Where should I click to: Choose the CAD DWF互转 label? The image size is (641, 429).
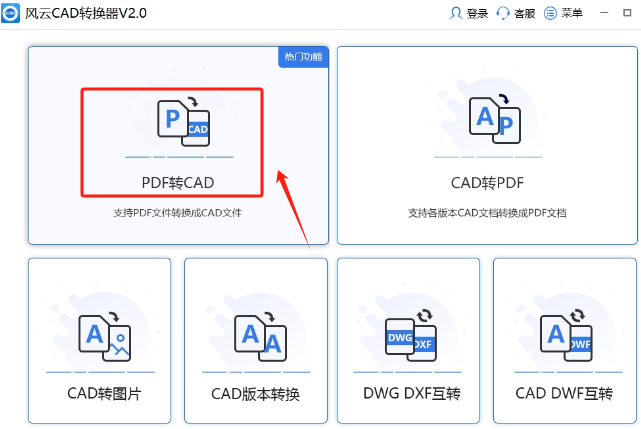click(564, 393)
